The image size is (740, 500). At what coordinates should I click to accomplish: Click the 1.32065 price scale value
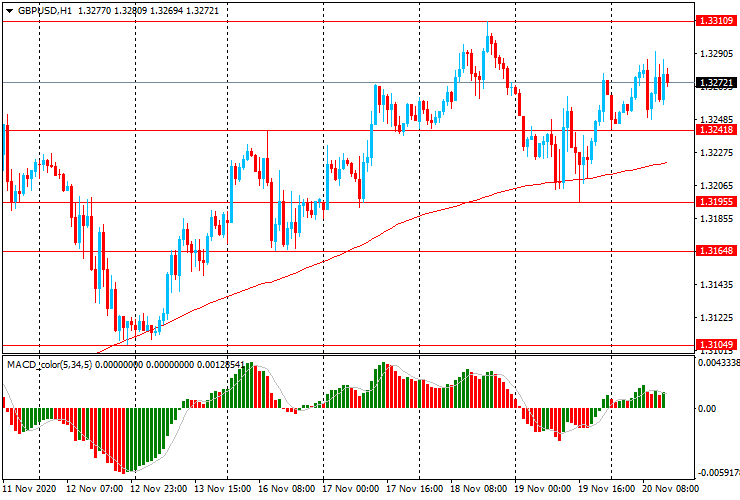[716, 186]
